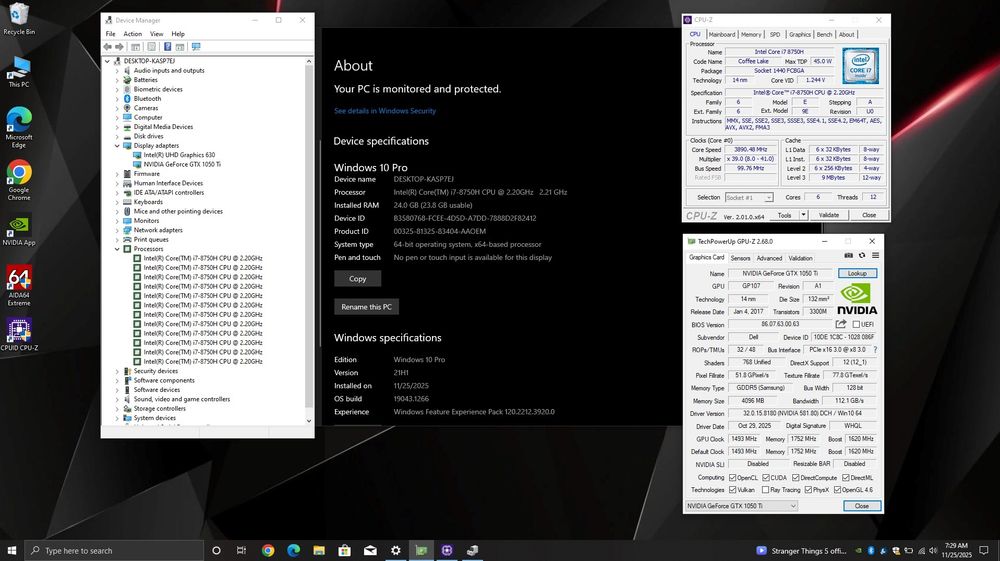
Task: Toggle the PhysX checkbox in GPU-Z
Action: point(808,490)
